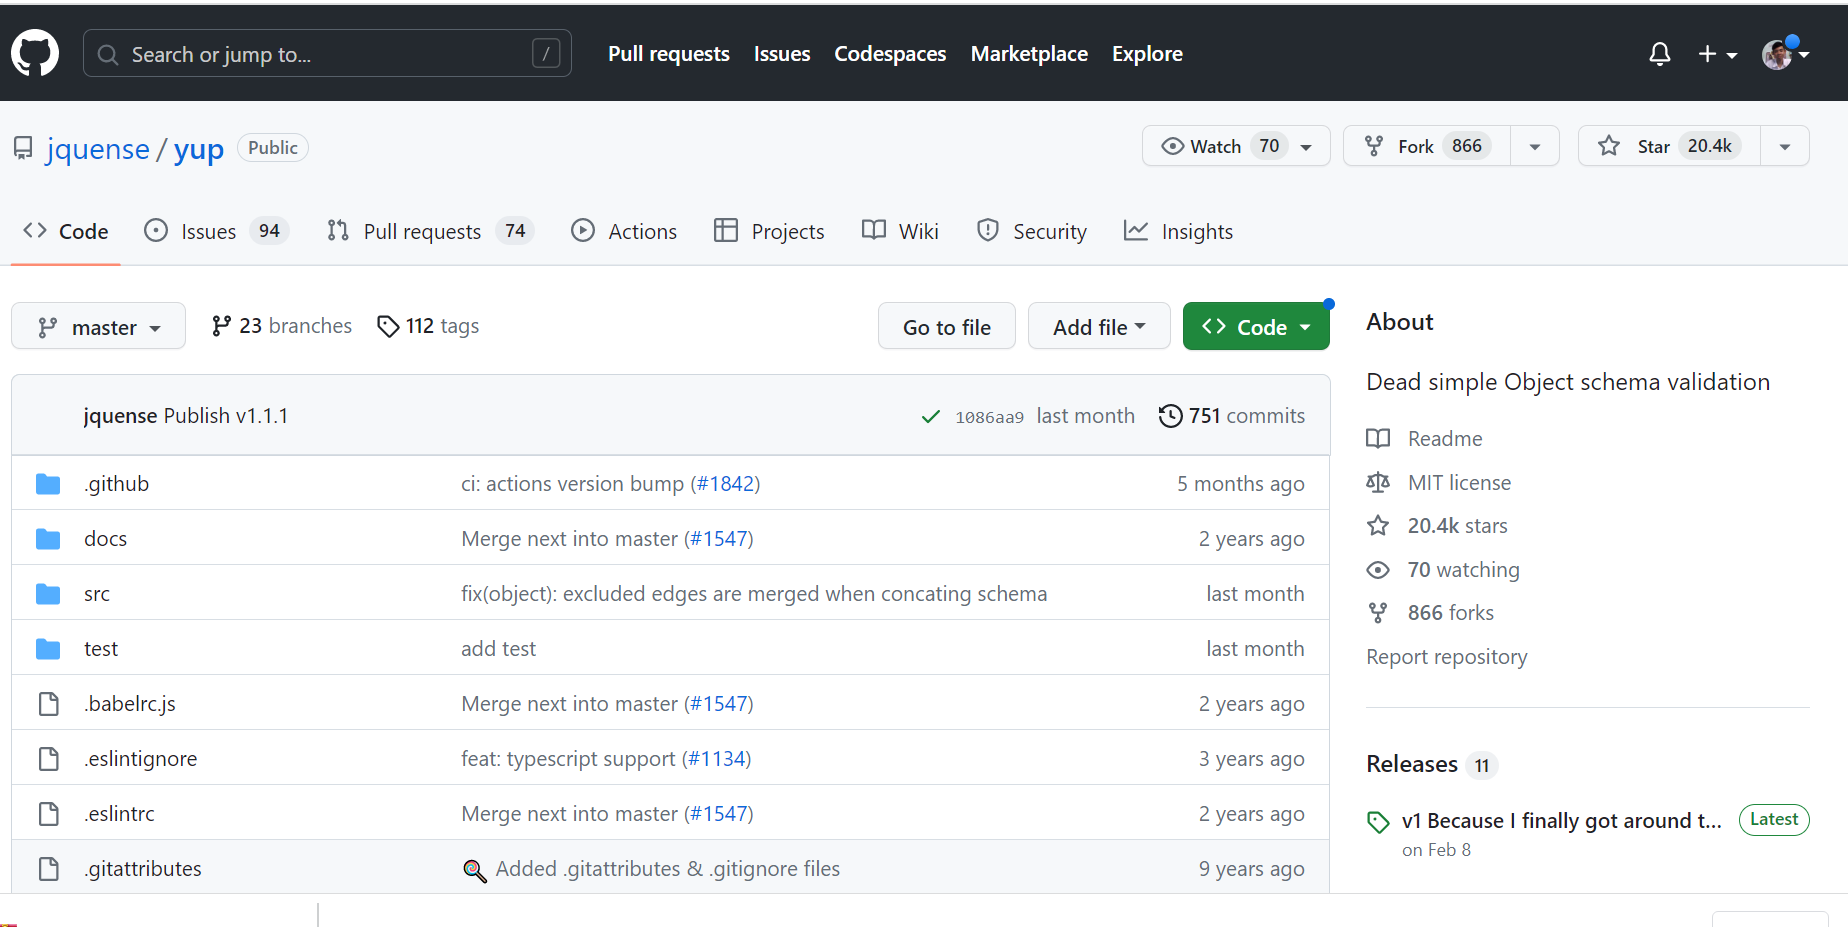Open the Publish v1.1.1 commit message

[226, 416]
